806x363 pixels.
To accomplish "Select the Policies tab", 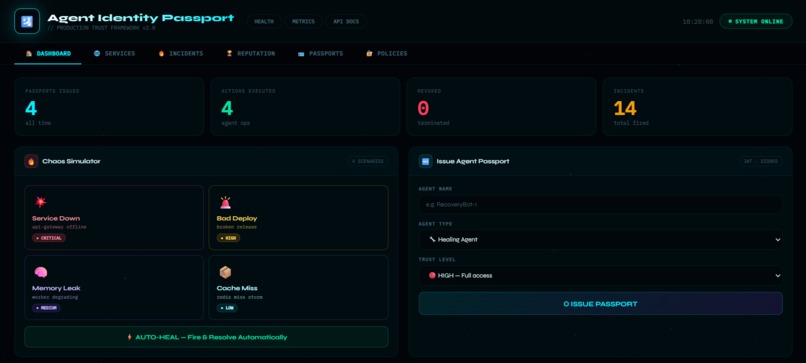I will [387, 53].
